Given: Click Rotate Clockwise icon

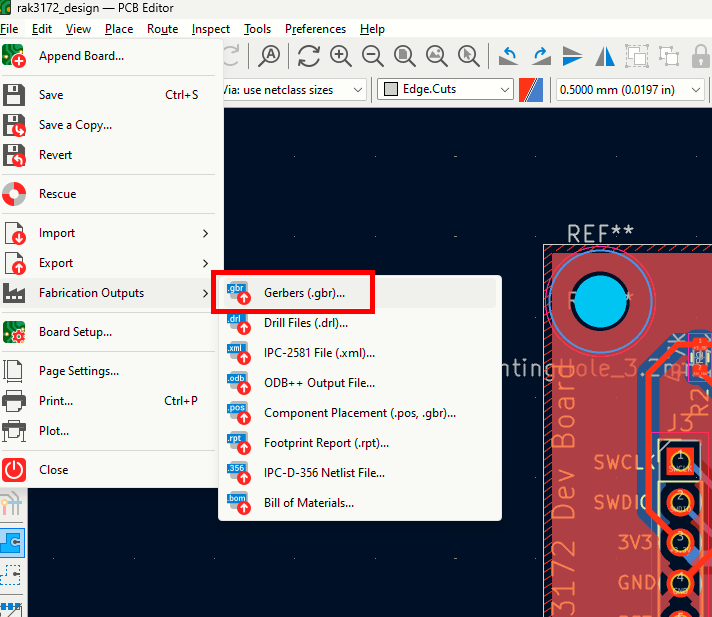Looking at the screenshot, I should coord(541,56).
